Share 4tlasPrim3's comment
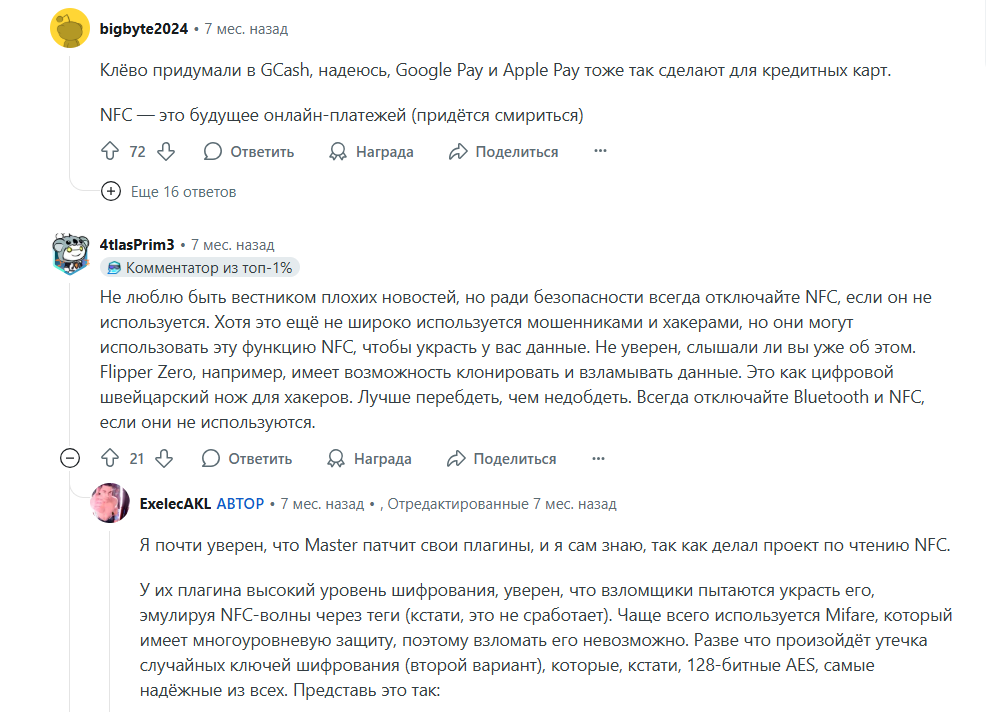The image size is (986, 712). [501, 459]
